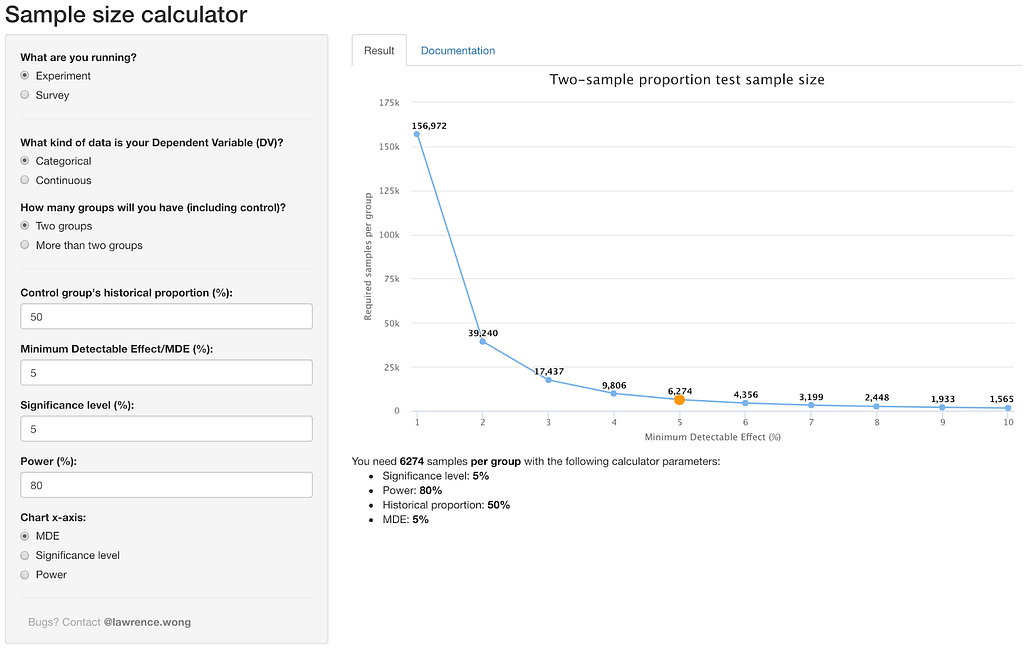Set chart x-axis to MDE

pyautogui.click(x=25, y=536)
